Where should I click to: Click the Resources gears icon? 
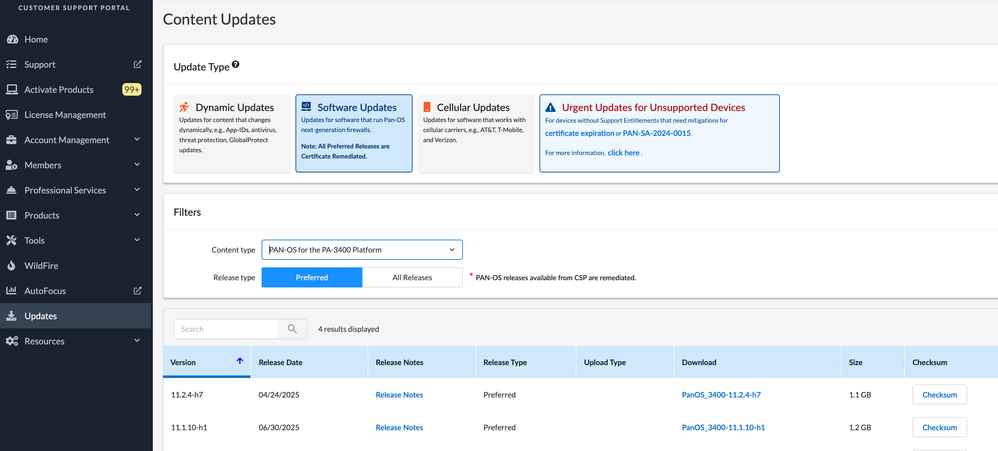11,341
